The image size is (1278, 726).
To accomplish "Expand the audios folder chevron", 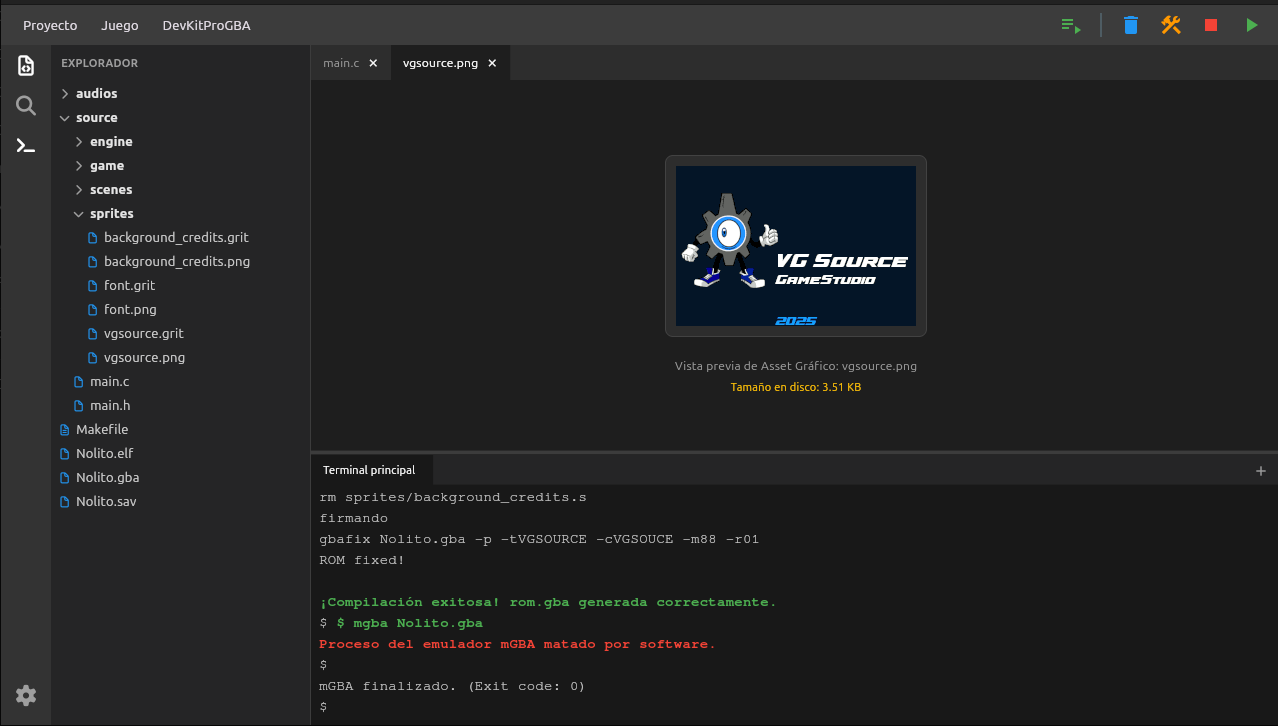I will [65, 94].
